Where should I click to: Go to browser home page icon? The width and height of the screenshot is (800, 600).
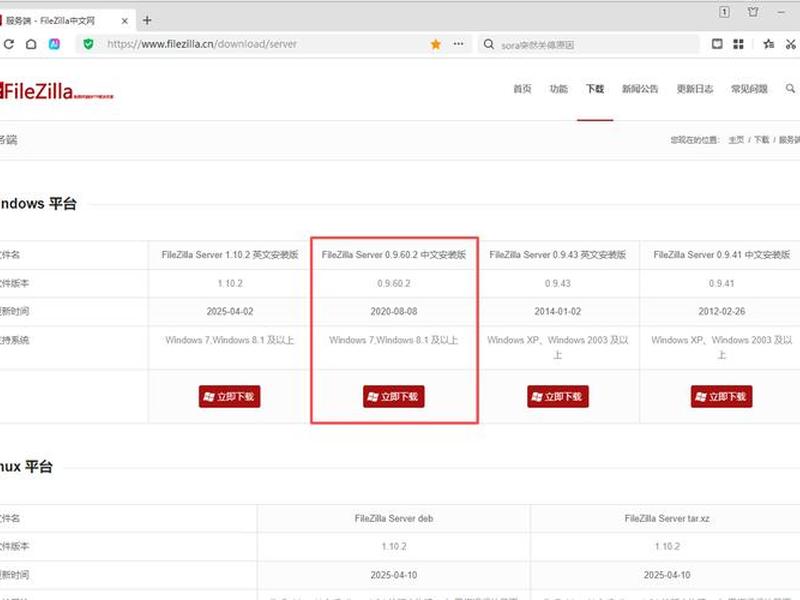pyautogui.click(x=31, y=44)
